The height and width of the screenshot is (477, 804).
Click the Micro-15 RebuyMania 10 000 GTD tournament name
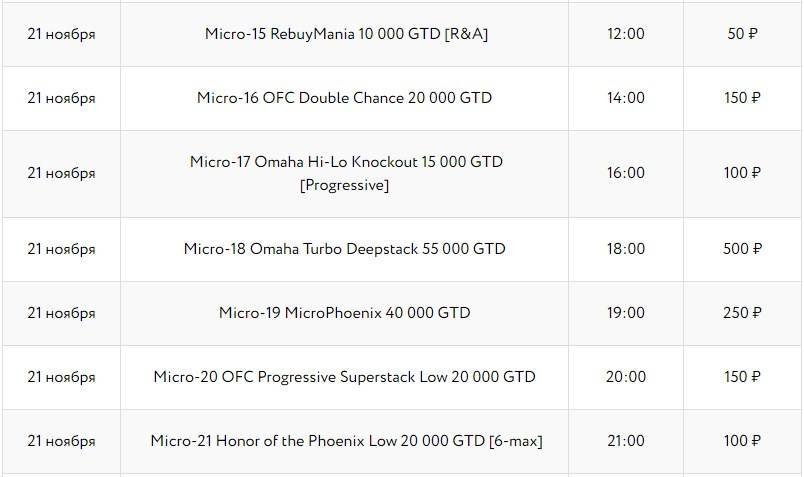pos(345,34)
